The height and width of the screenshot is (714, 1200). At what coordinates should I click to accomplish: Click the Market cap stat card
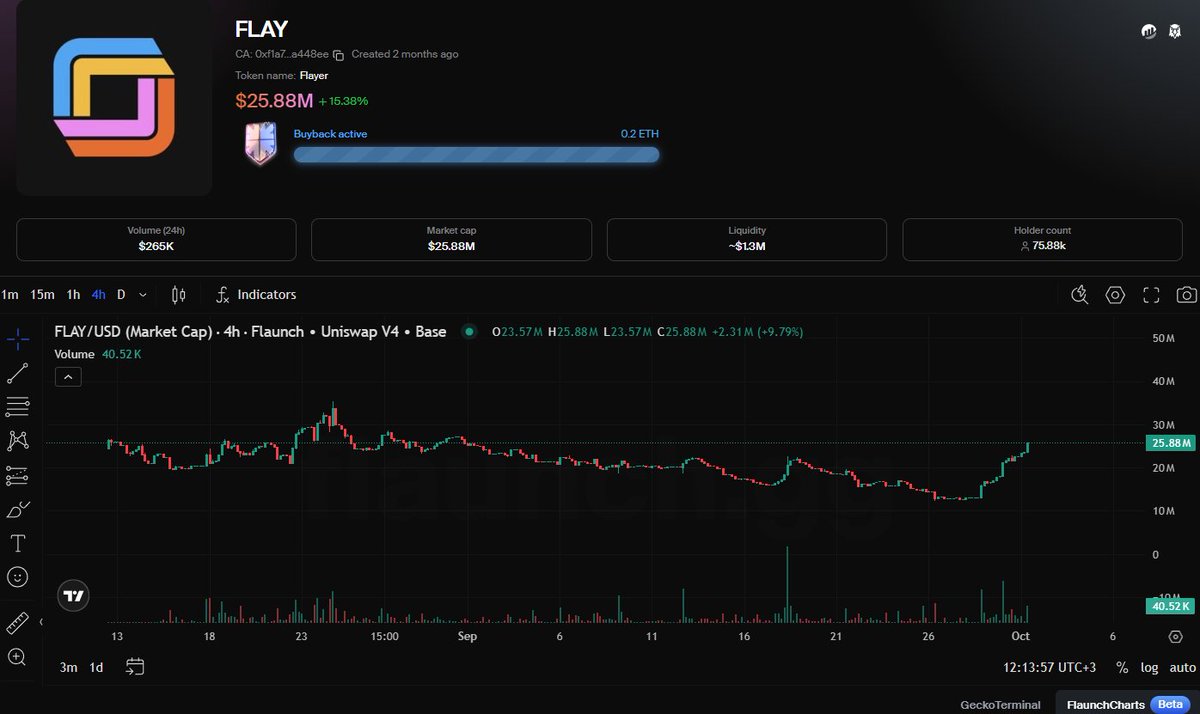(452, 239)
